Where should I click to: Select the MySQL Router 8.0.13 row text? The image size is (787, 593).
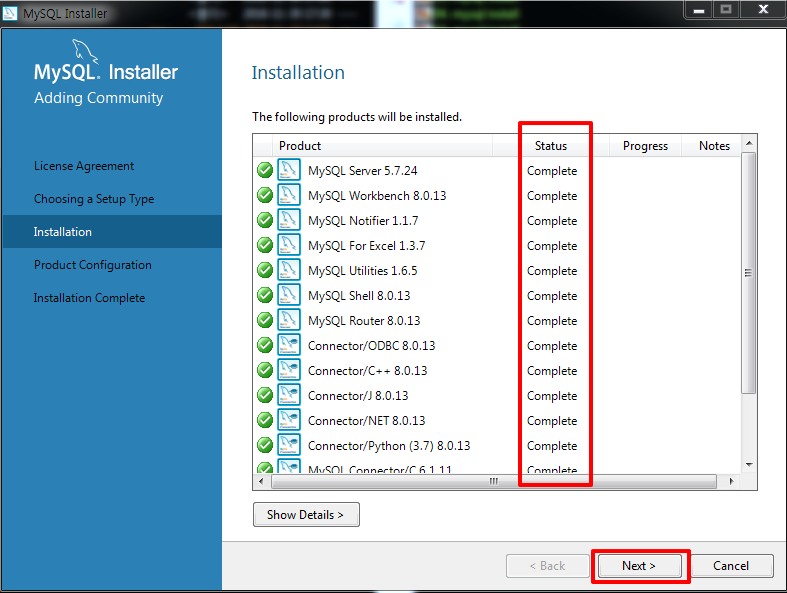[364, 321]
